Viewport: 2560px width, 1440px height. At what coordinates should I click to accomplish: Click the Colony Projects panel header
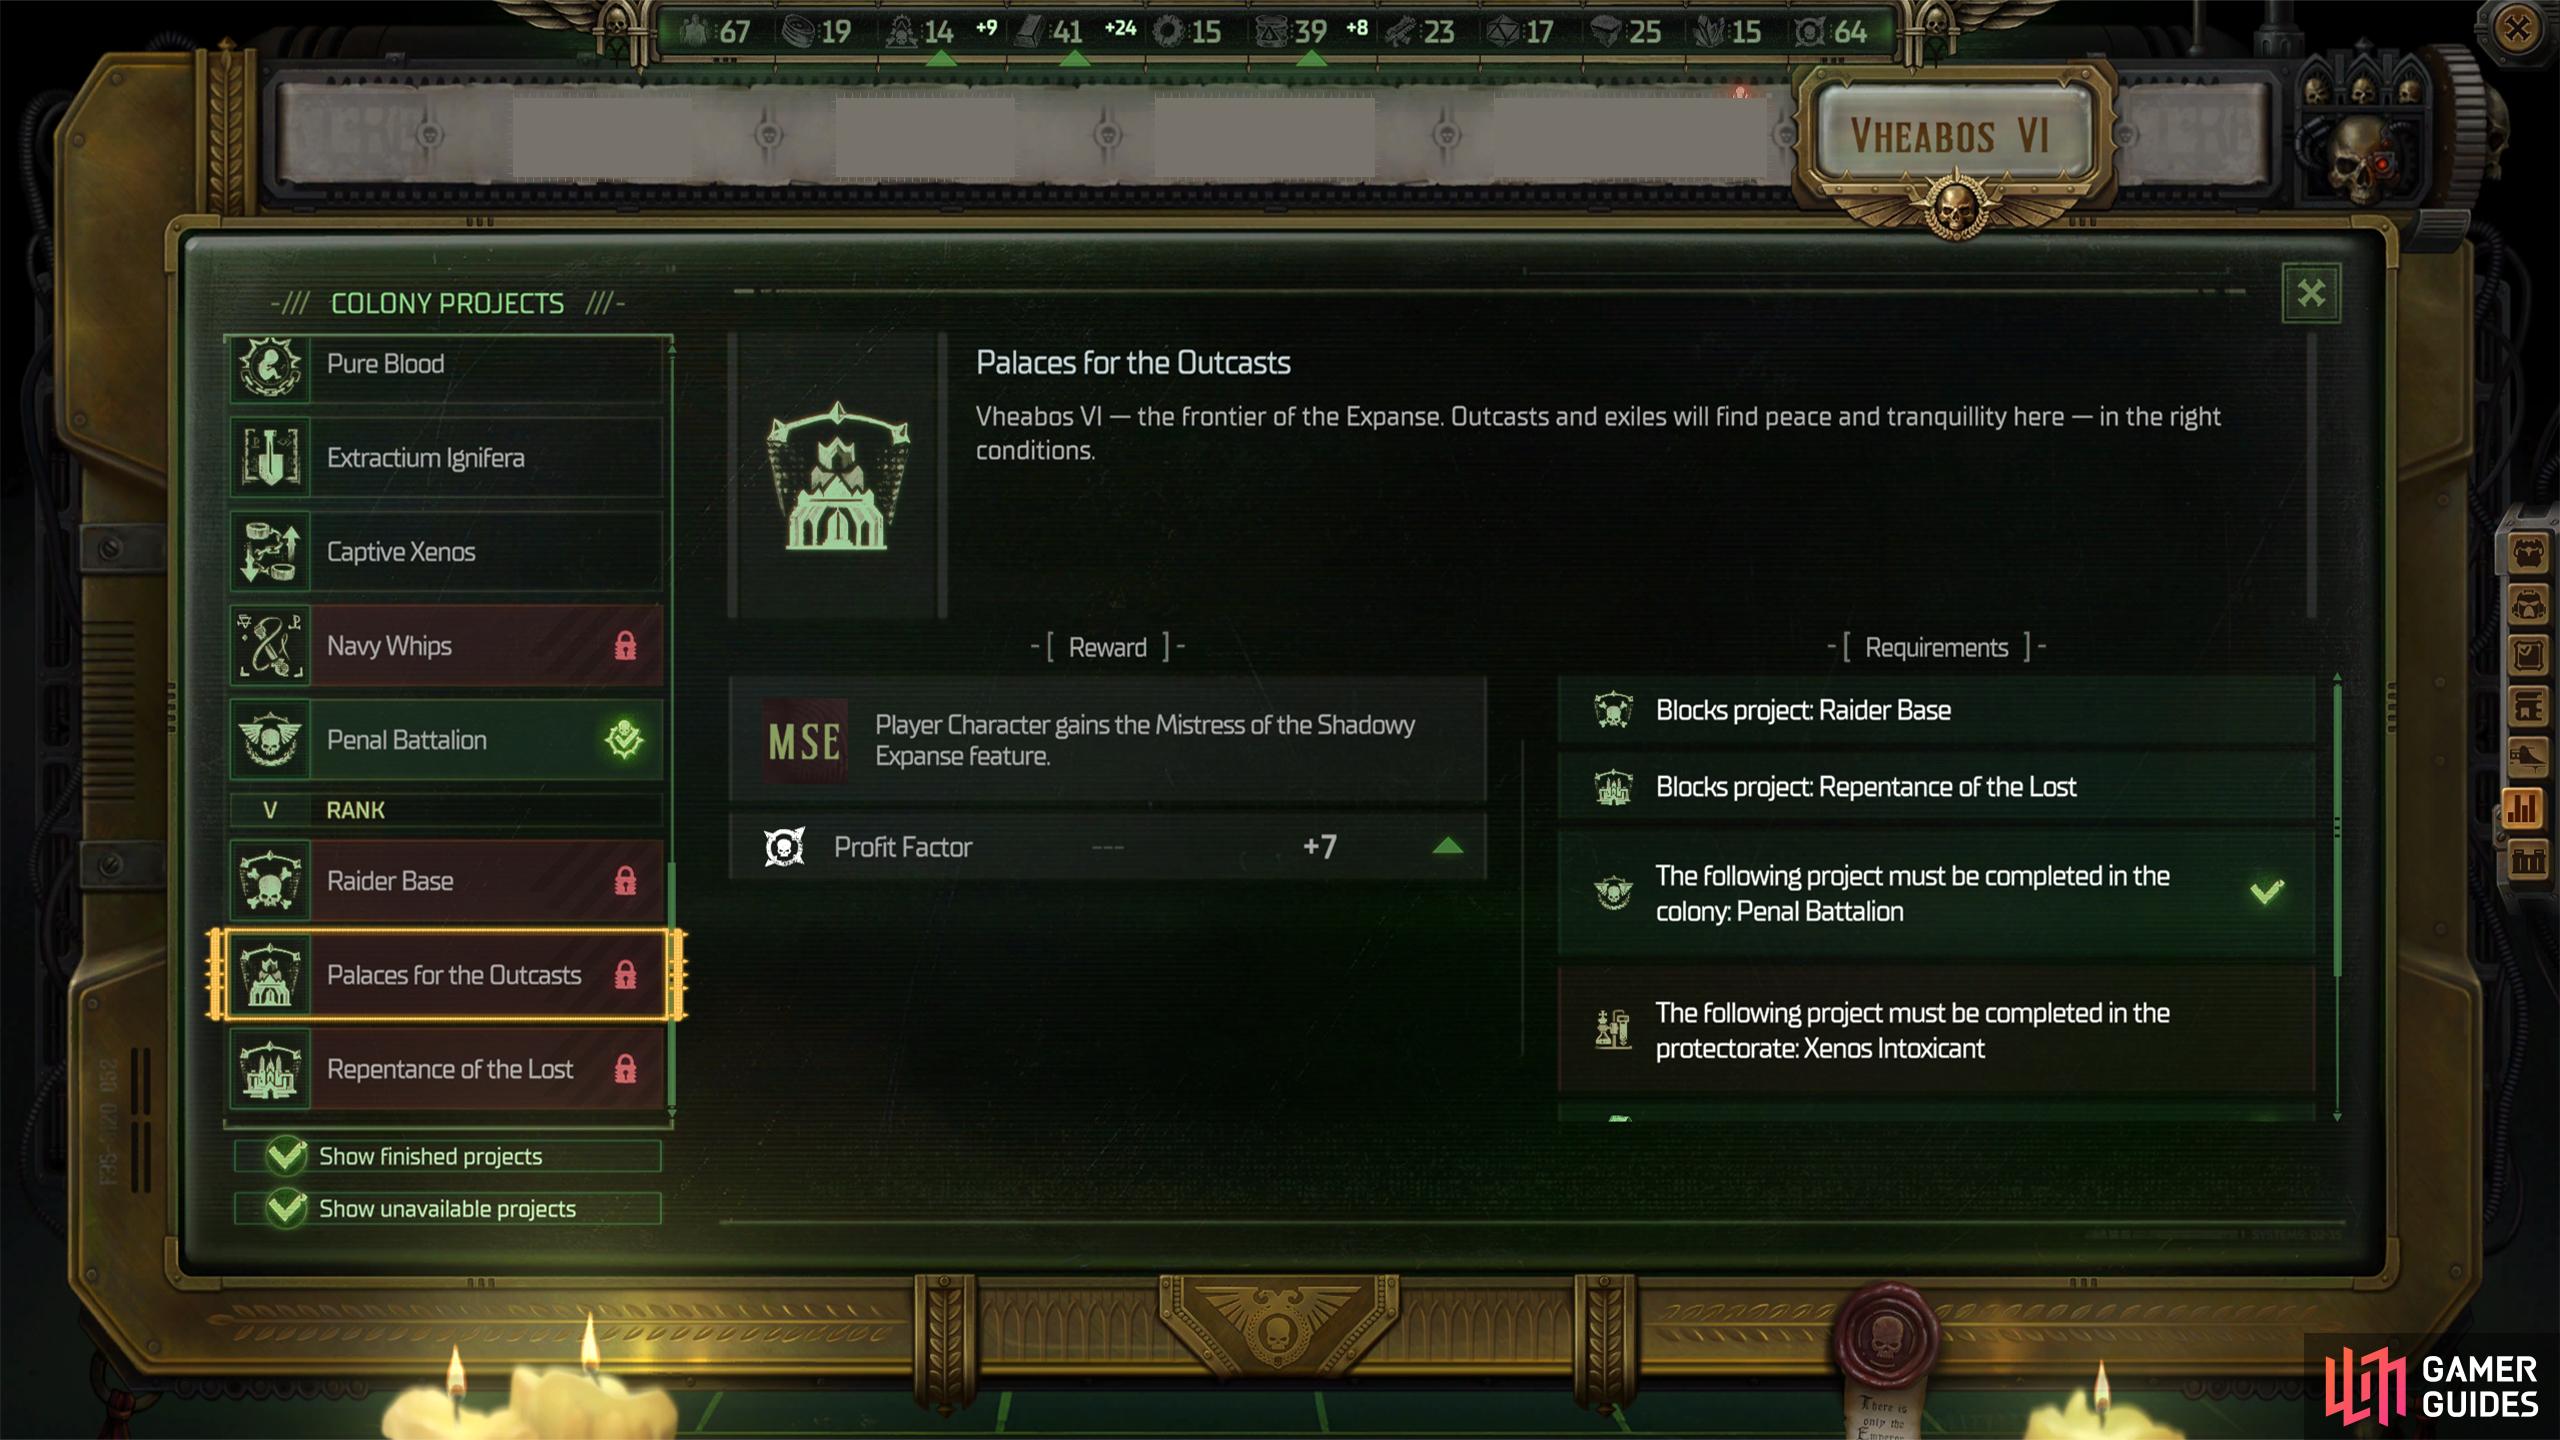click(447, 302)
